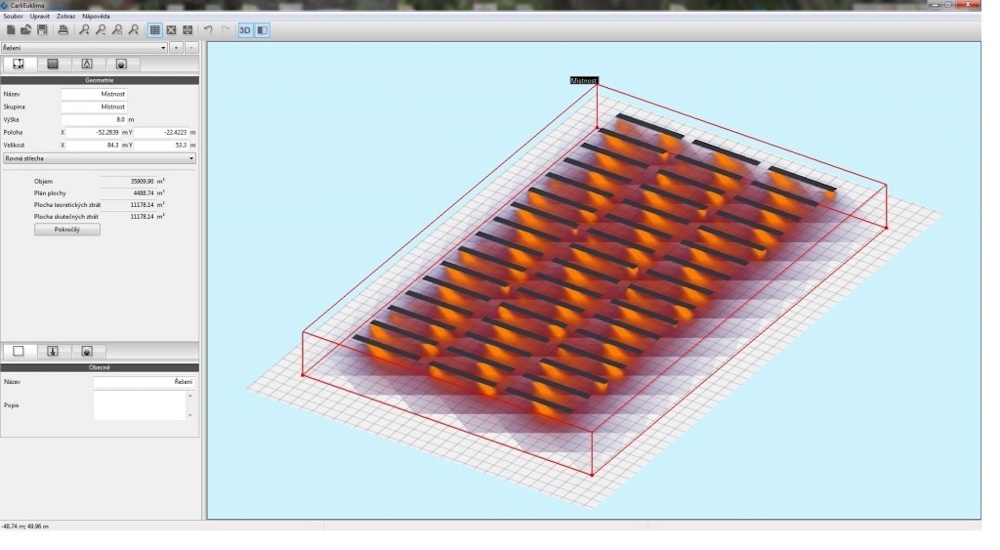Create a new file from the toolbar
The image size is (1000, 550).
(x=11, y=31)
